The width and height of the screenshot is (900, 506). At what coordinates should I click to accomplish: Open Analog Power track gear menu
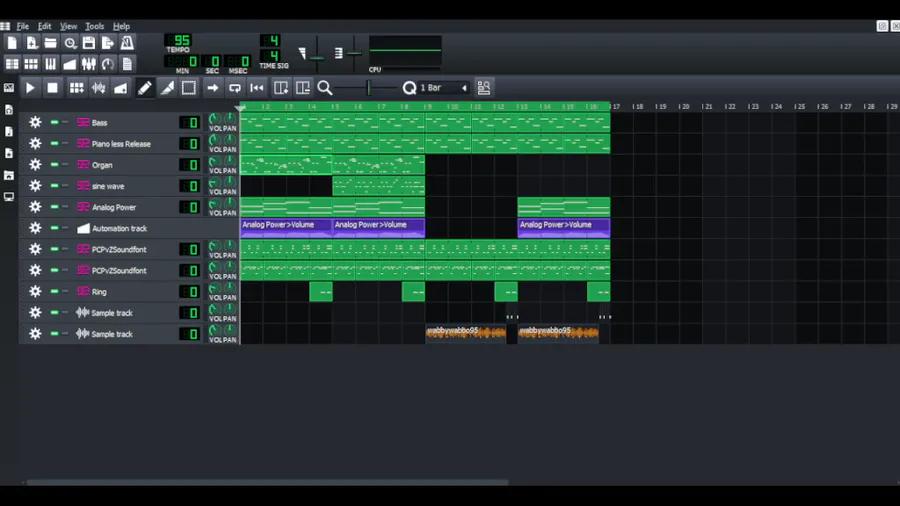(x=35, y=207)
